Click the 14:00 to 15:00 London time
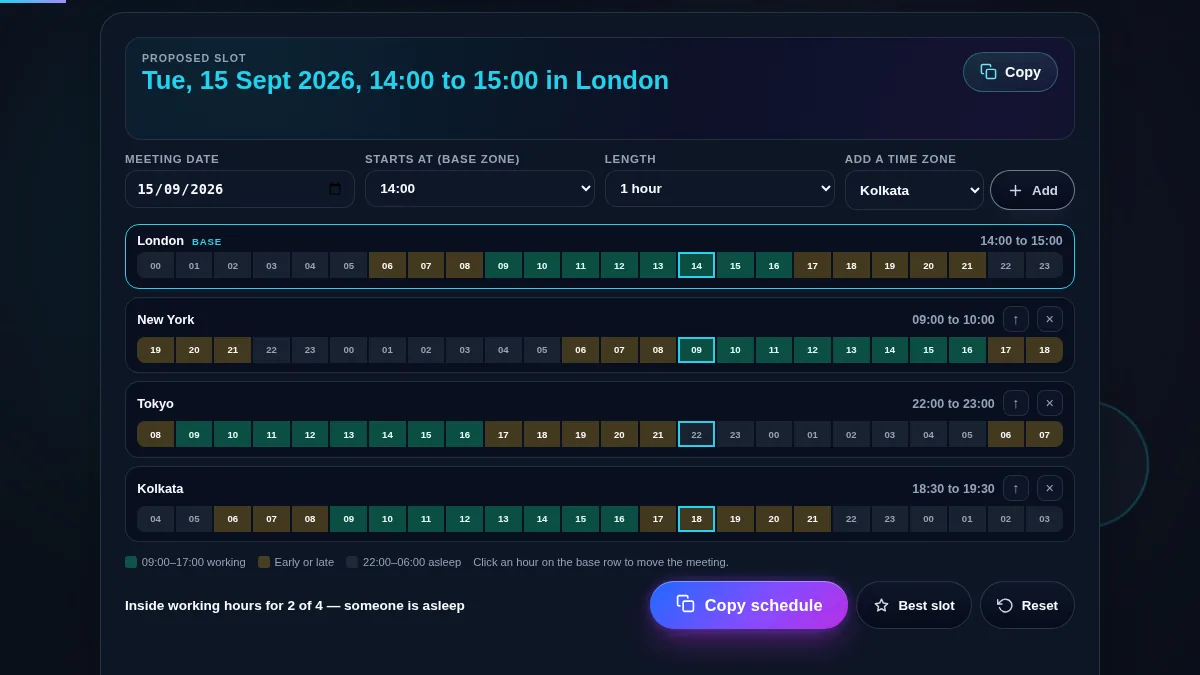Image resolution: width=1200 pixels, height=675 pixels. [x=1021, y=241]
